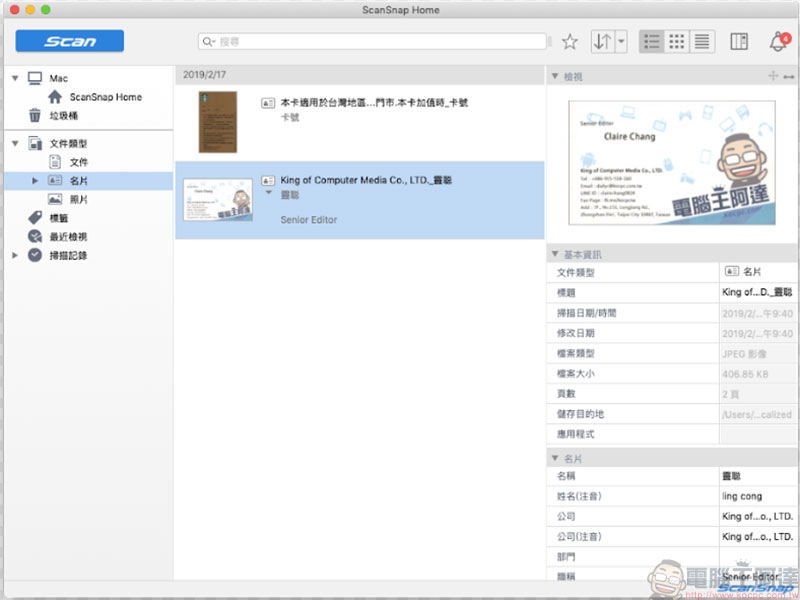Click the 掃描記錄 clock icon
Viewport: 800px width, 600px height.
(35, 255)
